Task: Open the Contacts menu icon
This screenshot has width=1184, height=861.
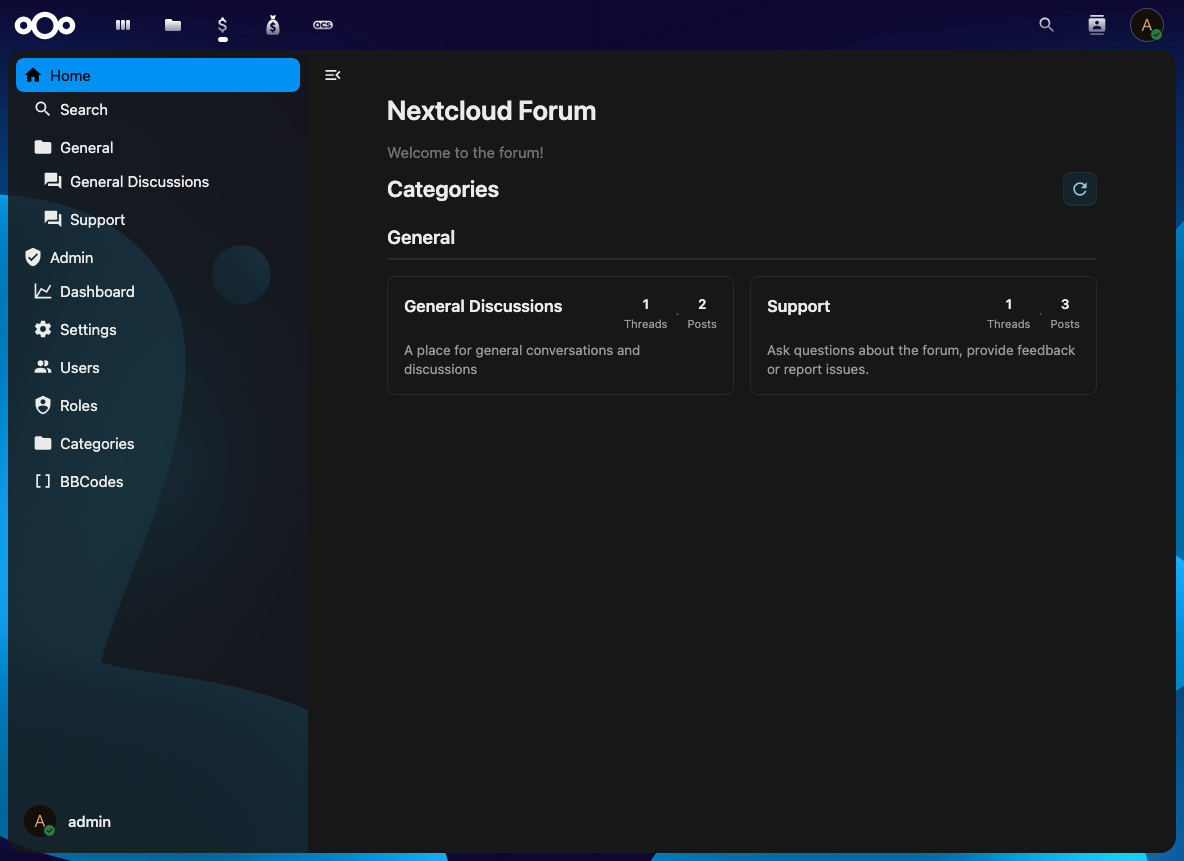Action: point(1097,25)
